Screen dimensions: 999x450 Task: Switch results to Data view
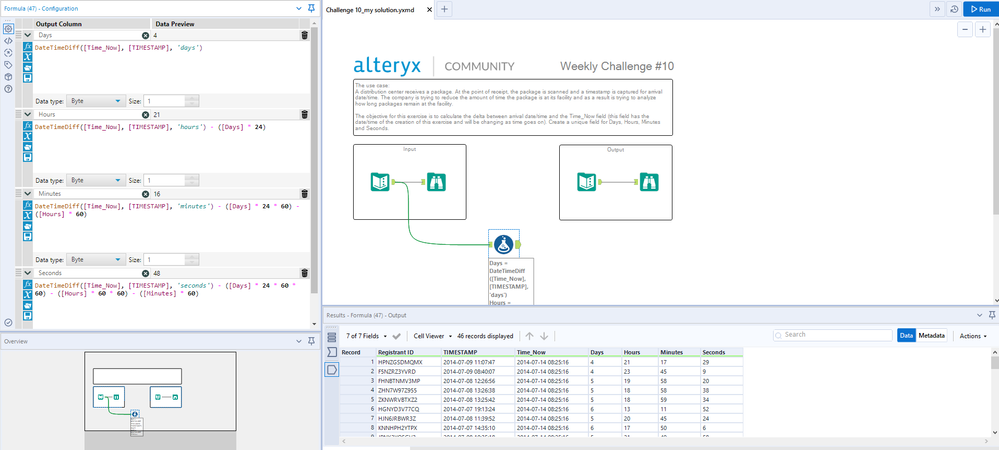coord(906,336)
